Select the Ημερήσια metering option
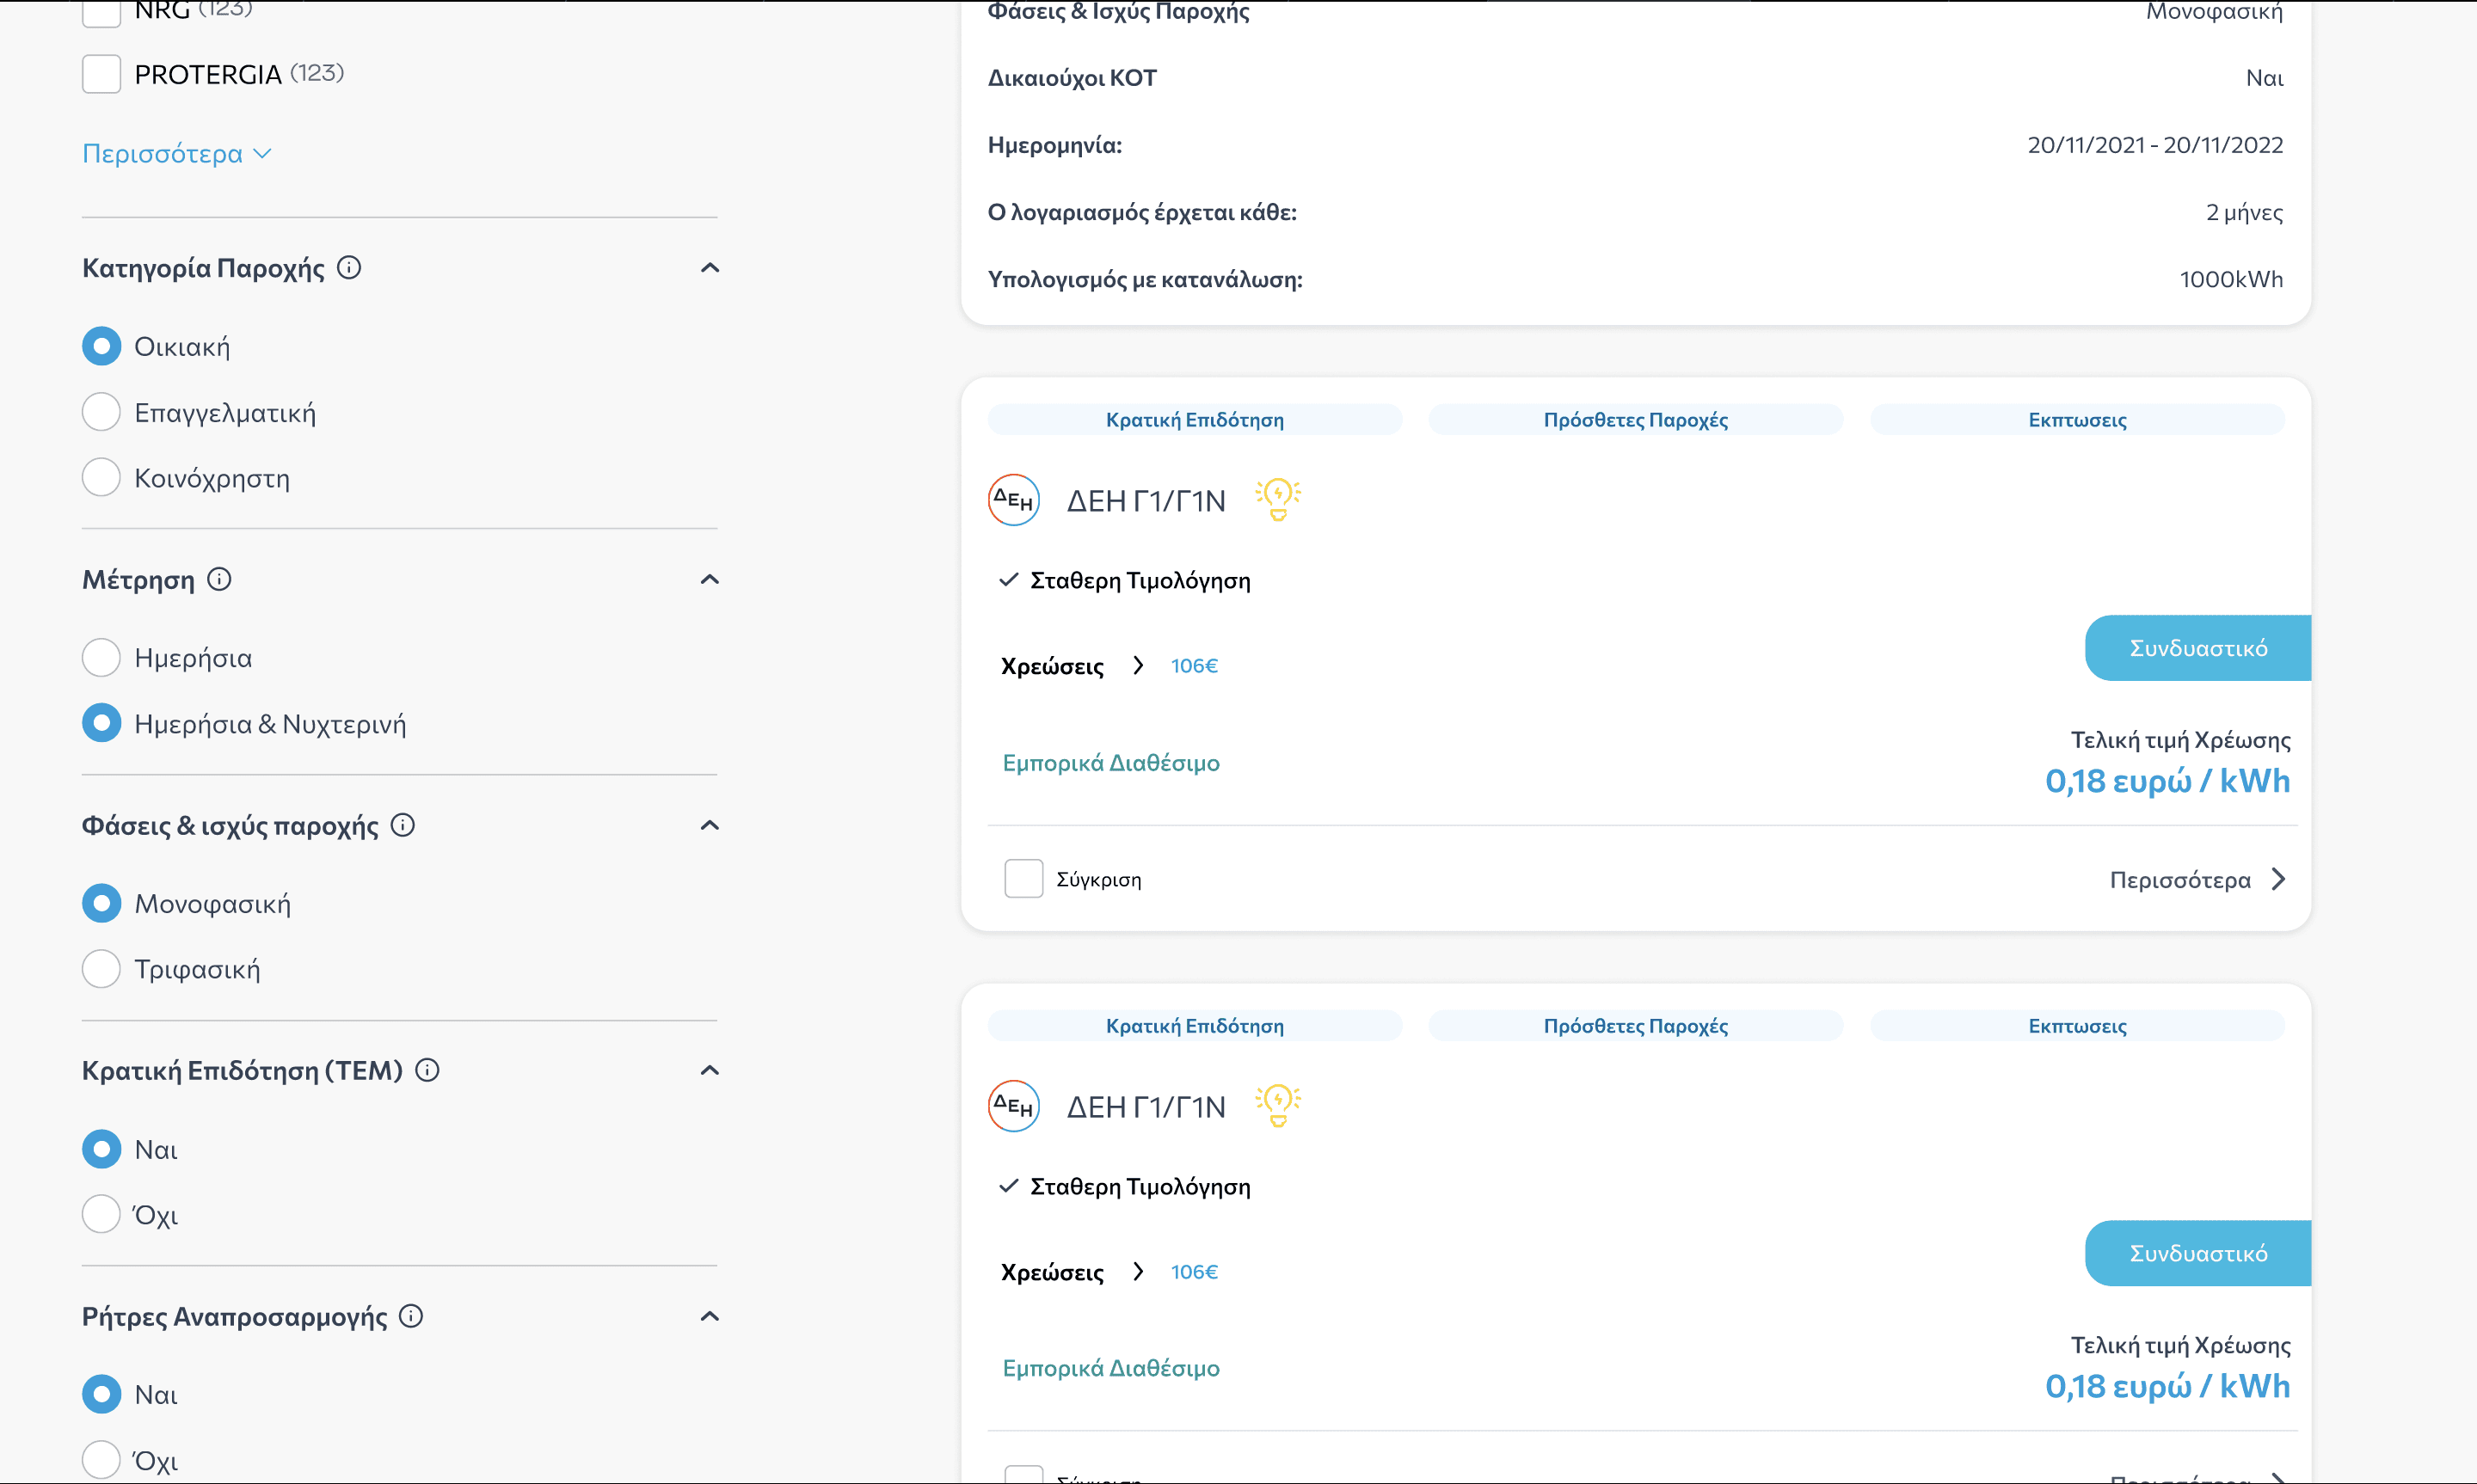This screenshot has height=1484, width=2477. pyautogui.click(x=101, y=657)
